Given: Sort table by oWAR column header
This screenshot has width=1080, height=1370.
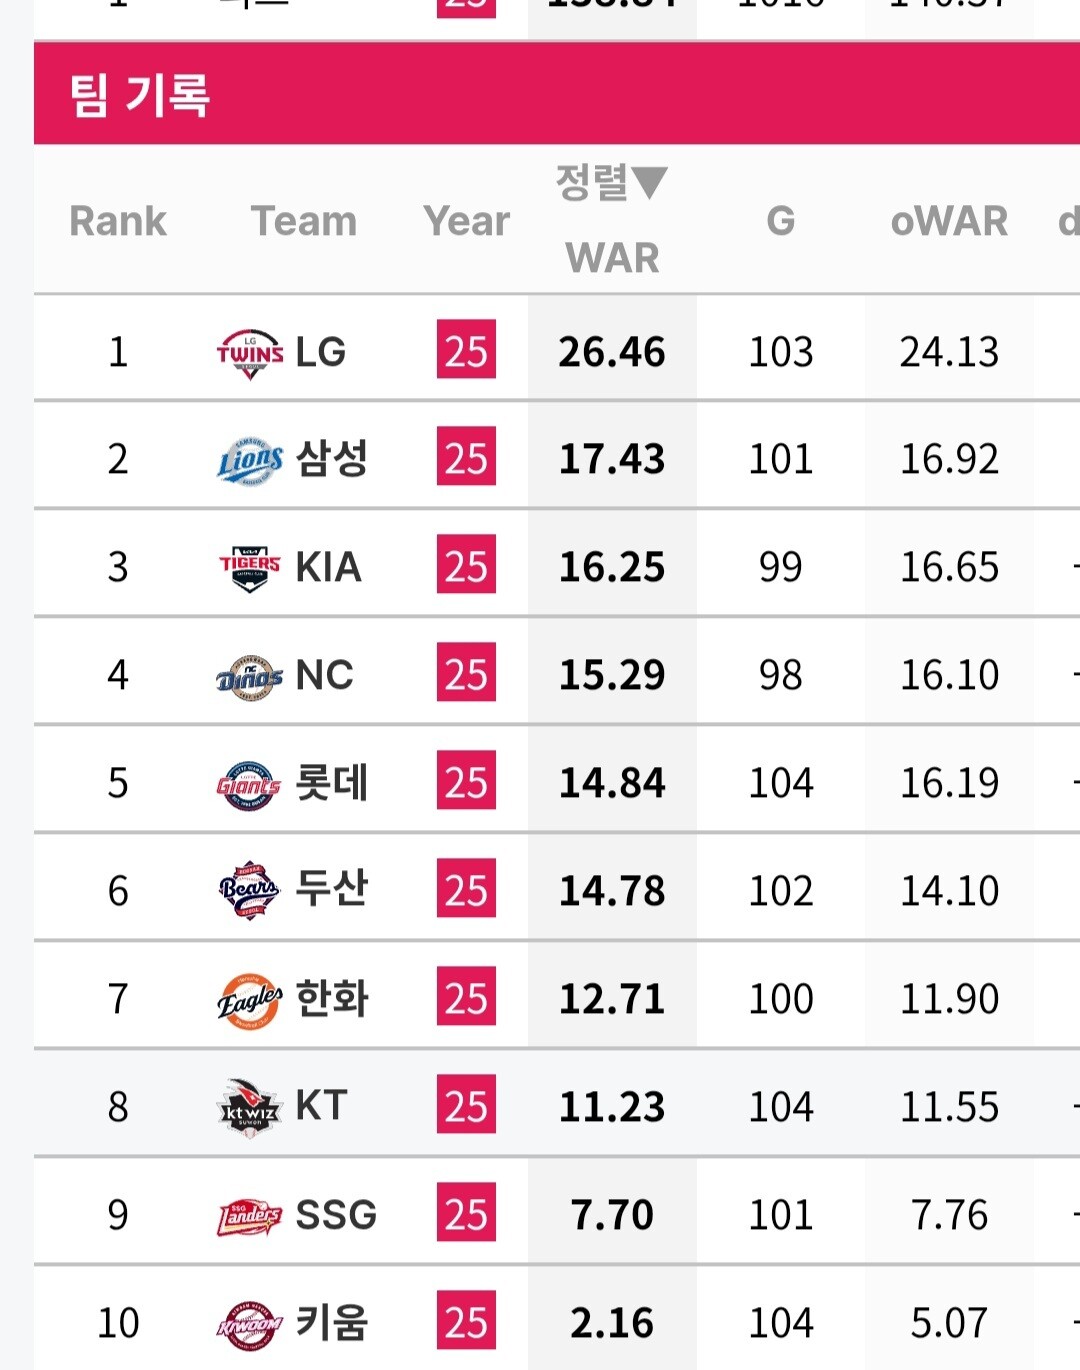Looking at the screenshot, I should (x=949, y=220).
